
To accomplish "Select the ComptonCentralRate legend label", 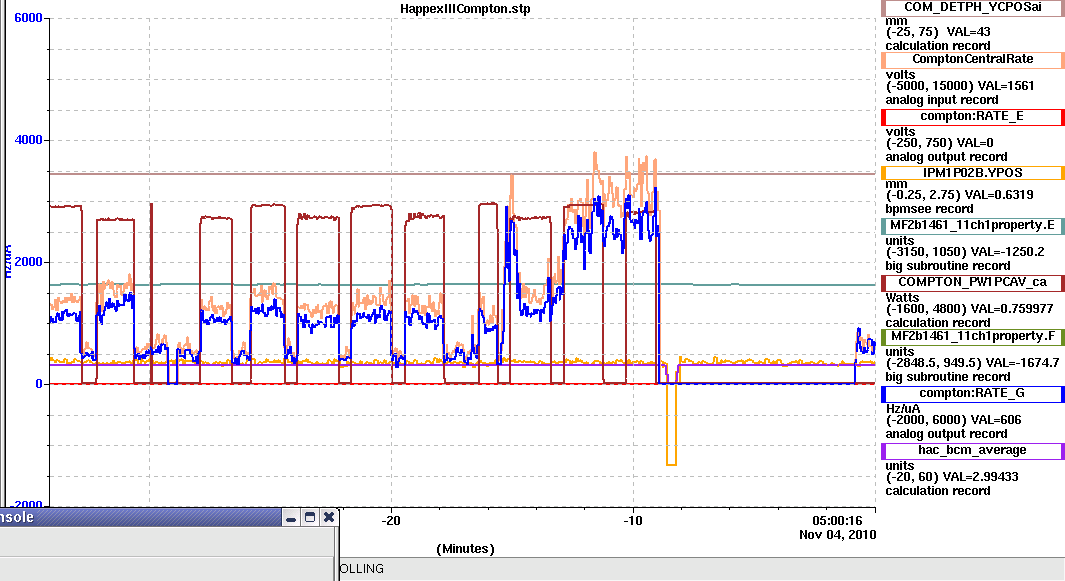I will [x=973, y=60].
